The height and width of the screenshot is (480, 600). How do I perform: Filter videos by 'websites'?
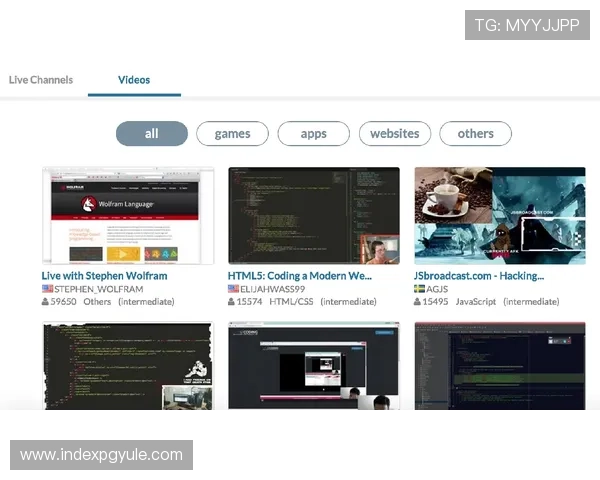[x=394, y=134]
